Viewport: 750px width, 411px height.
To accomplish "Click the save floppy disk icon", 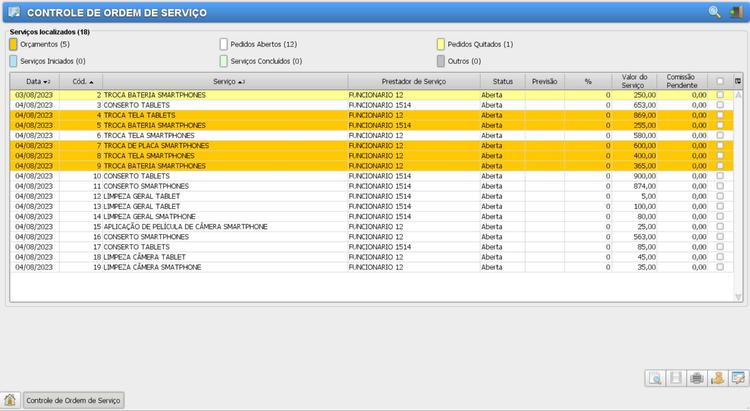I will pyautogui.click(x=676, y=378).
